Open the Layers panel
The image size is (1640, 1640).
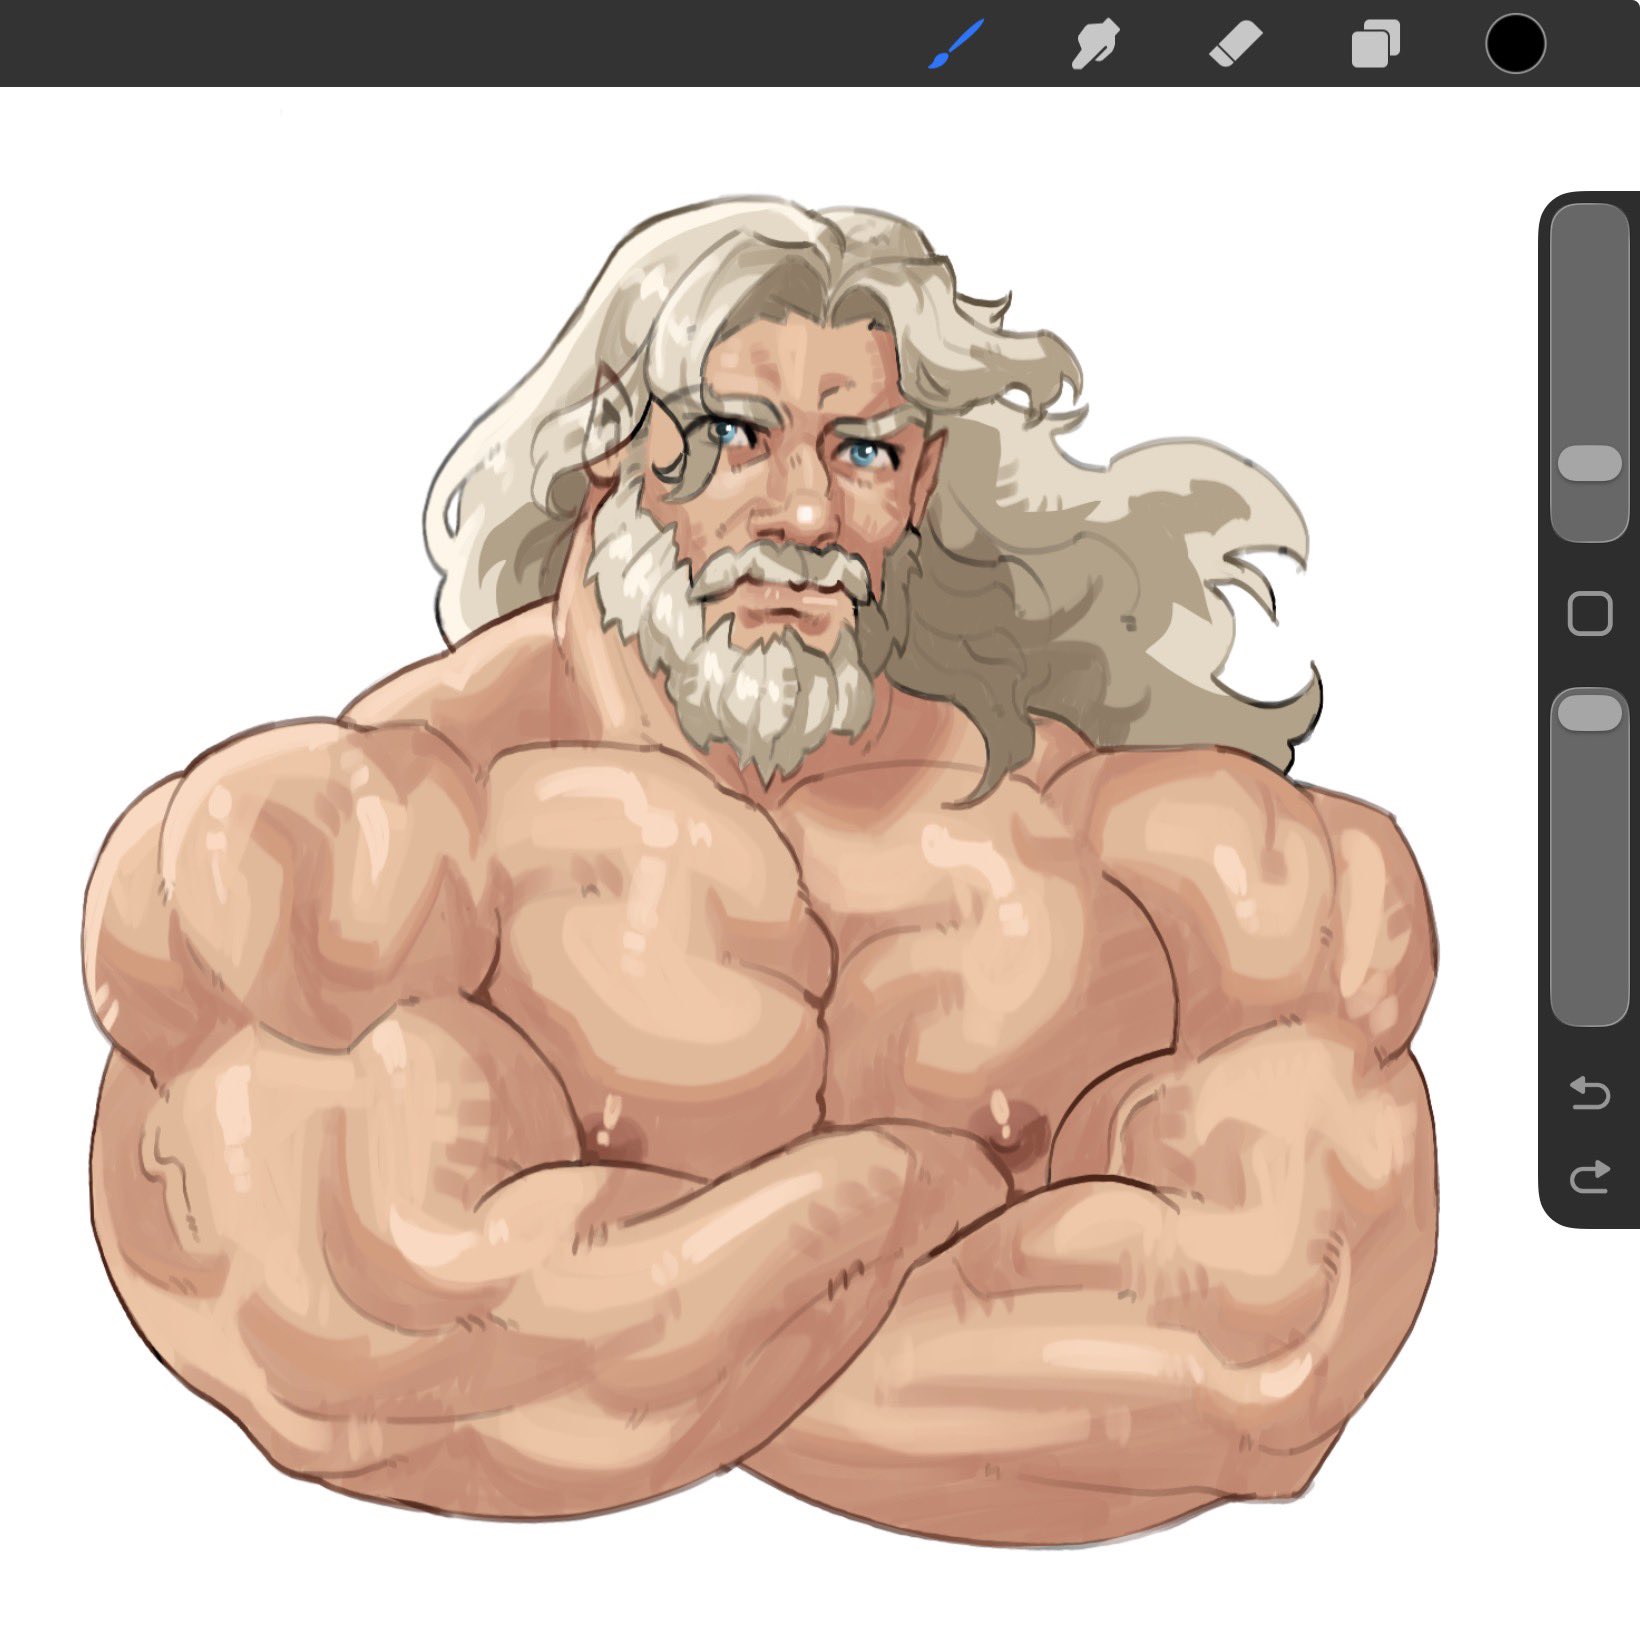[x=1375, y=45]
